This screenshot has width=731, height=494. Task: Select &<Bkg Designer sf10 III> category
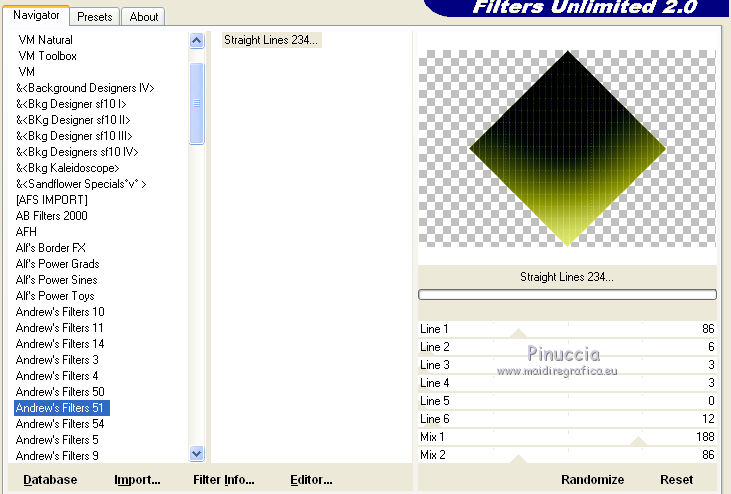(x=74, y=136)
